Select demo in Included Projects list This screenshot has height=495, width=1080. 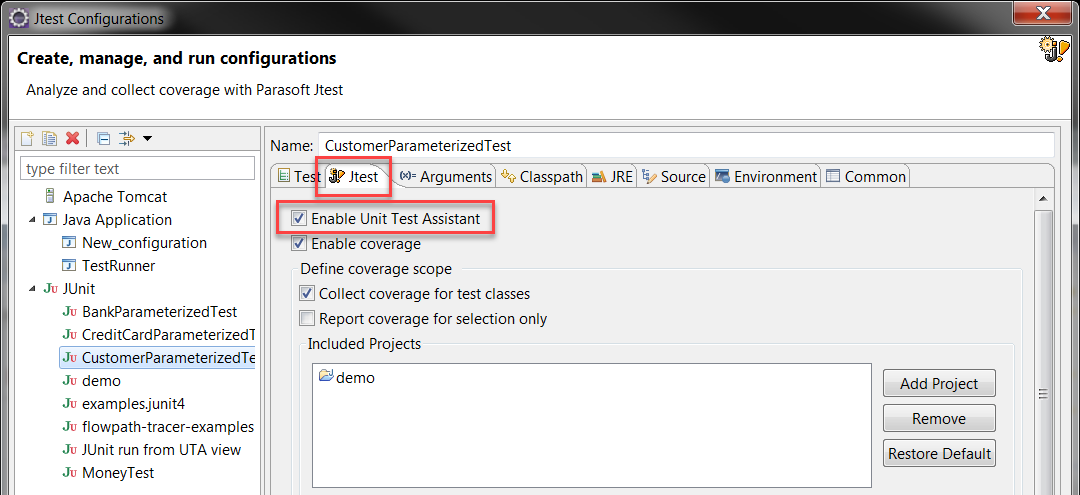click(355, 377)
